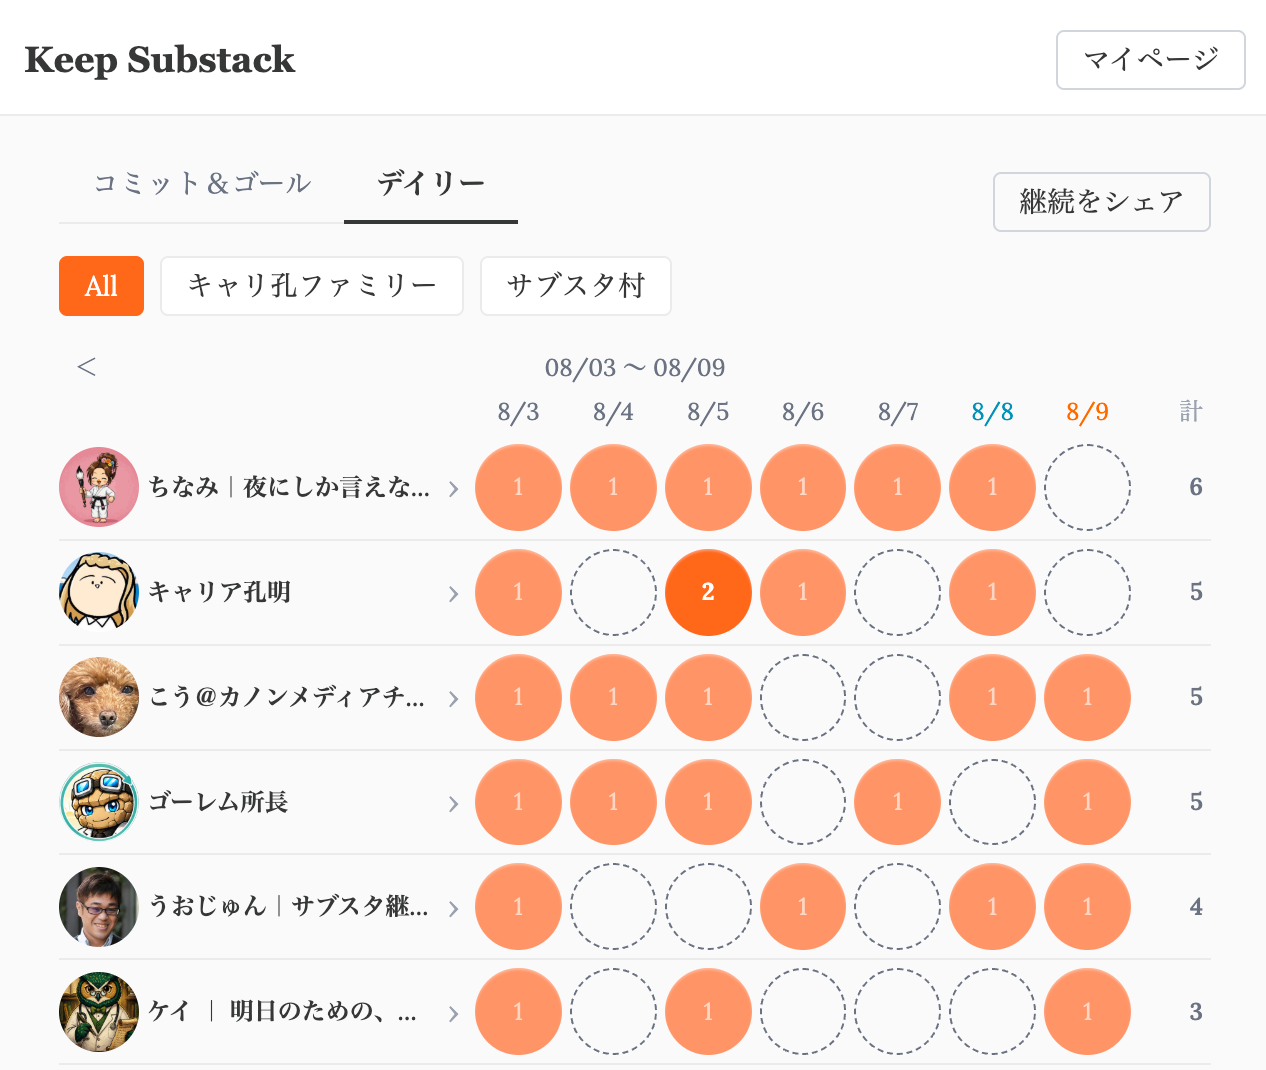This screenshot has height=1070, width=1266.
Task: Open ちなみ's karate avatar profile picture
Action: [x=99, y=487]
